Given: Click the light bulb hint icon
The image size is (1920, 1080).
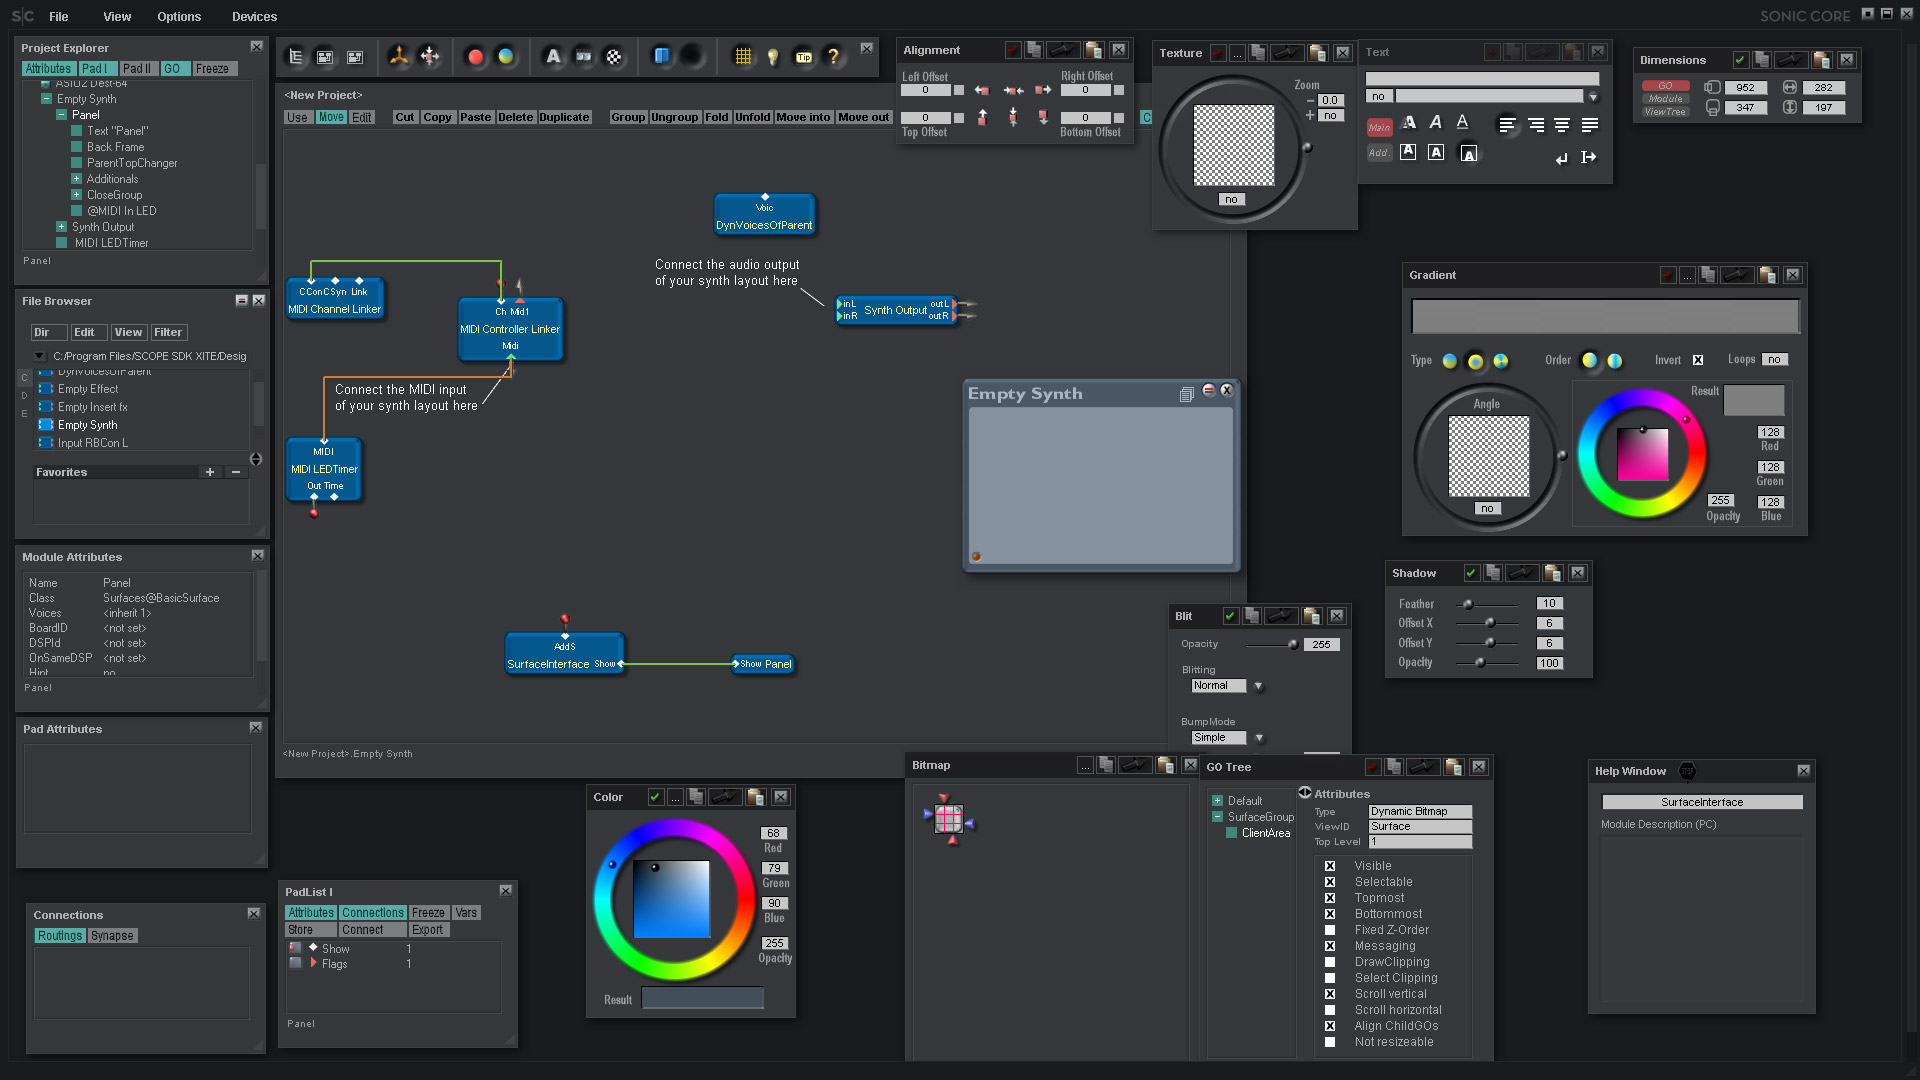Looking at the screenshot, I should (x=773, y=57).
